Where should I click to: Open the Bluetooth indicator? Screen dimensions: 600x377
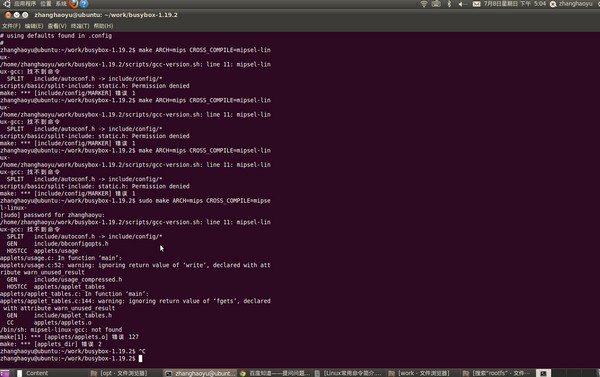coord(449,4)
